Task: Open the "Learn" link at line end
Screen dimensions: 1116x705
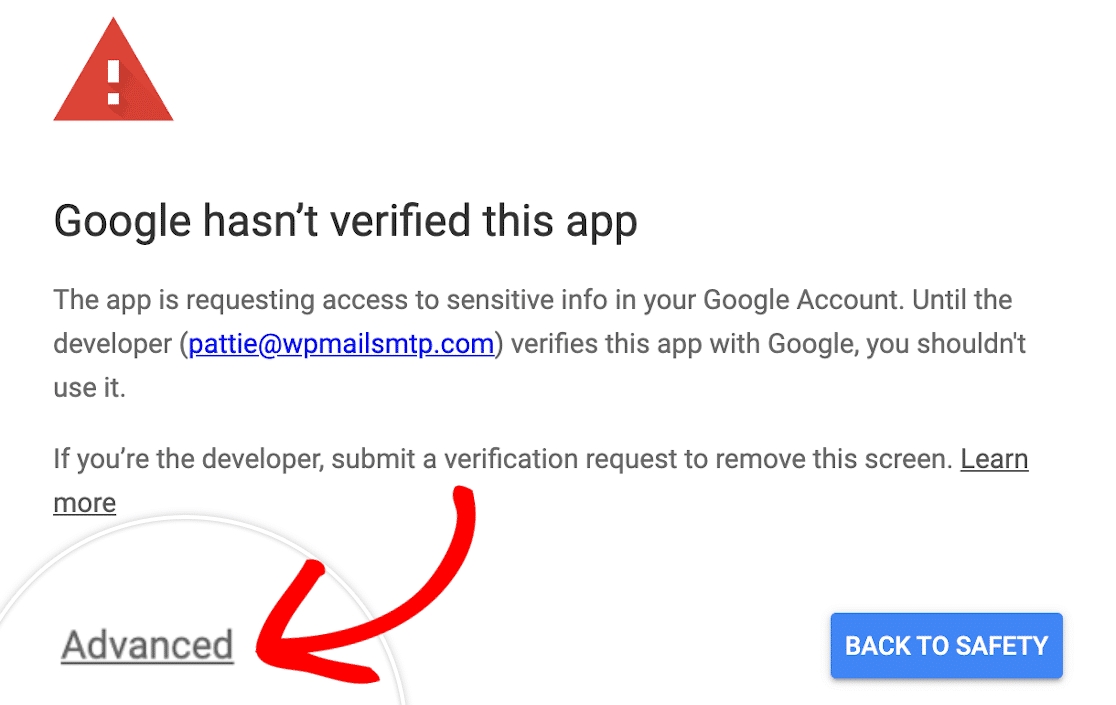Action: (994, 459)
